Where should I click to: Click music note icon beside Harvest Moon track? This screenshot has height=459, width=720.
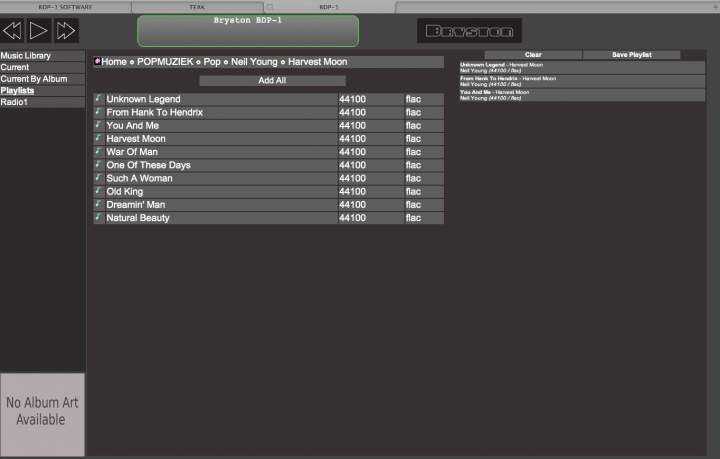click(x=99, y=138)
